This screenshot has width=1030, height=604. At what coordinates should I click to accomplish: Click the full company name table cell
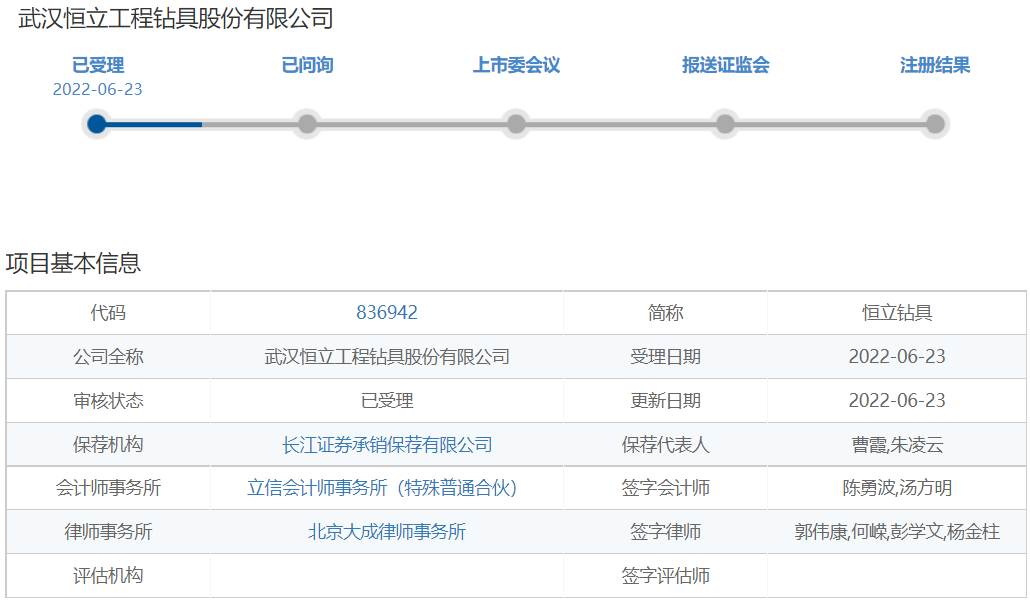(387, 357)
